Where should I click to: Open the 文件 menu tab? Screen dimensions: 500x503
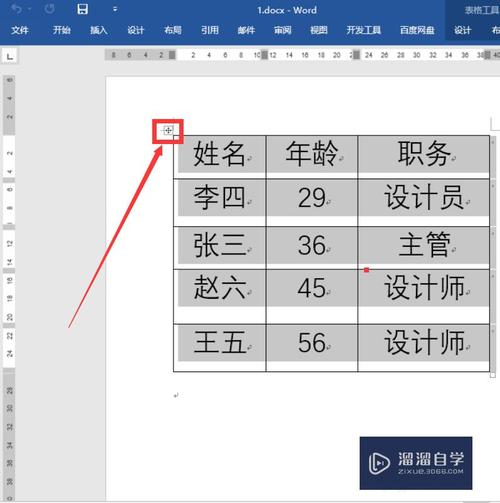pos(20,30)
